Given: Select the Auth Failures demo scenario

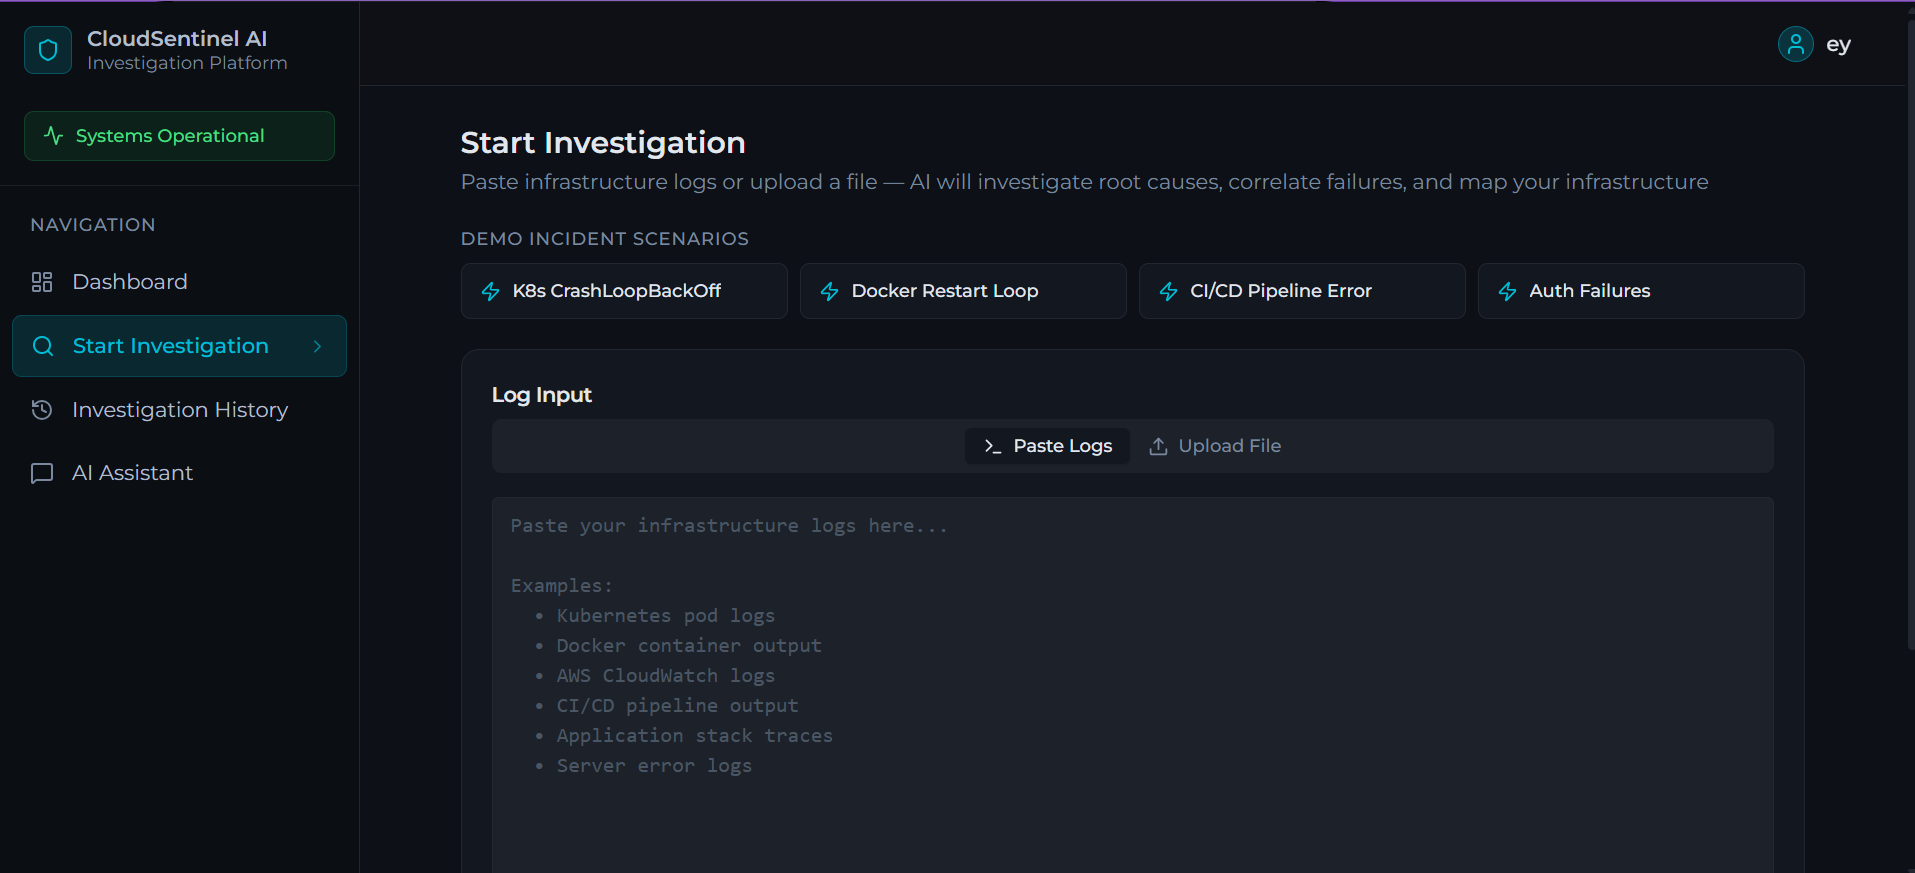Looking at the screenshot, I should tap(1641, 291).
